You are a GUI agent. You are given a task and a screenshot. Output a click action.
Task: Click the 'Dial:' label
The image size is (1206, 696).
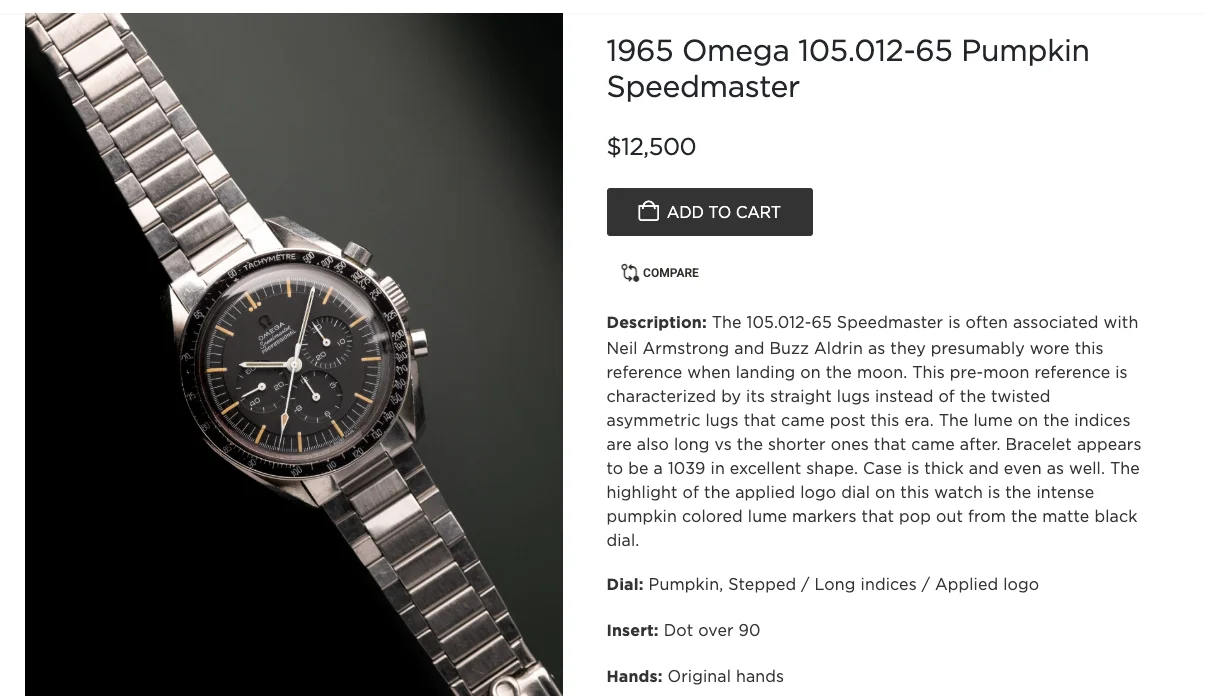tap(624, 584)
